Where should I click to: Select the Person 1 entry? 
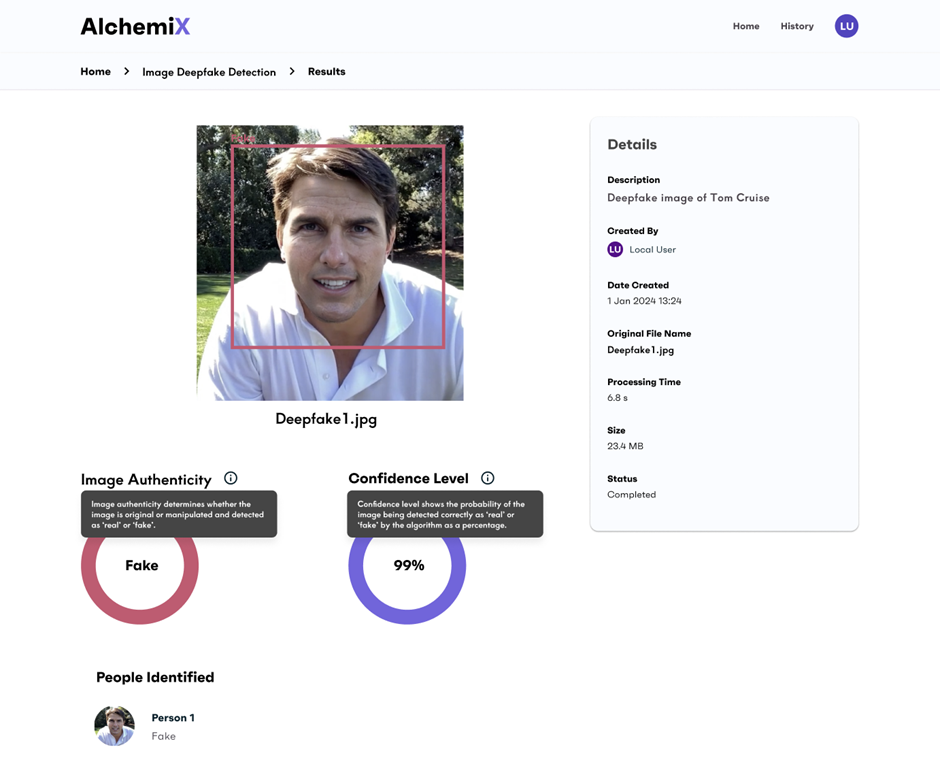click(172, 717)
